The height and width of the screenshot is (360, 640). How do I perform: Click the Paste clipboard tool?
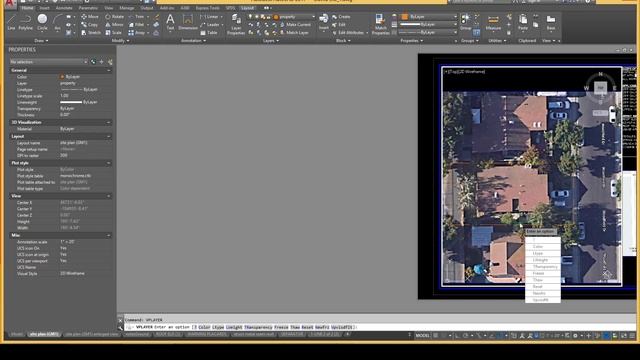523,22
